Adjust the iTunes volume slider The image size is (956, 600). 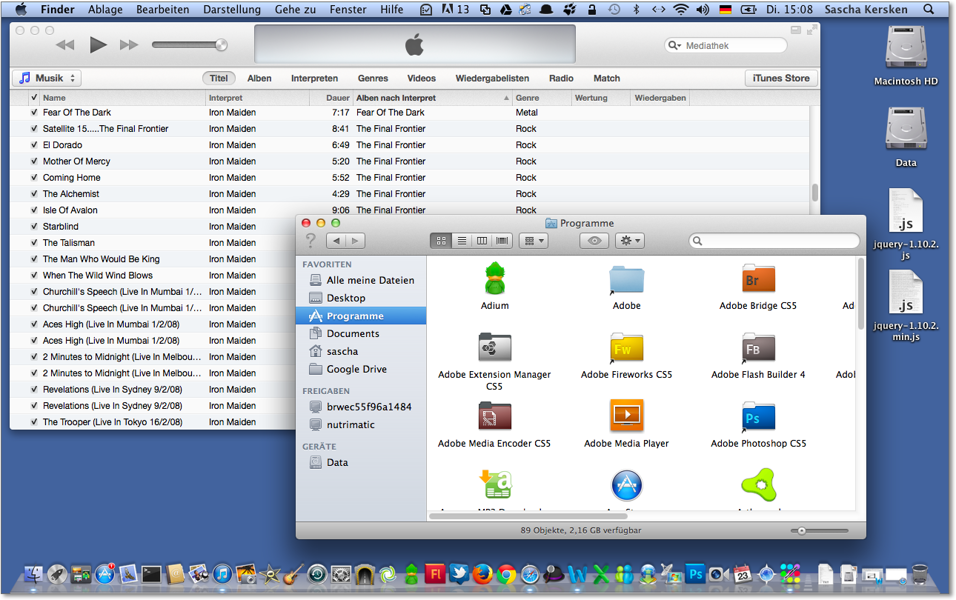(x=190, y=45)
